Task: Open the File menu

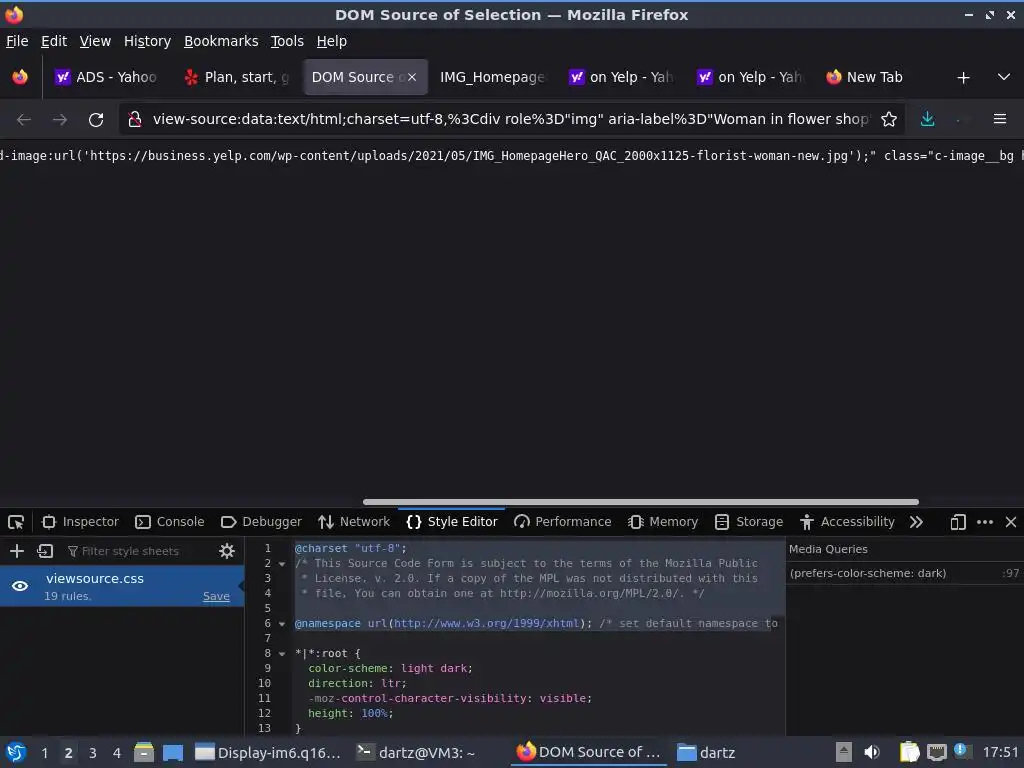Action: click(17, 41)
